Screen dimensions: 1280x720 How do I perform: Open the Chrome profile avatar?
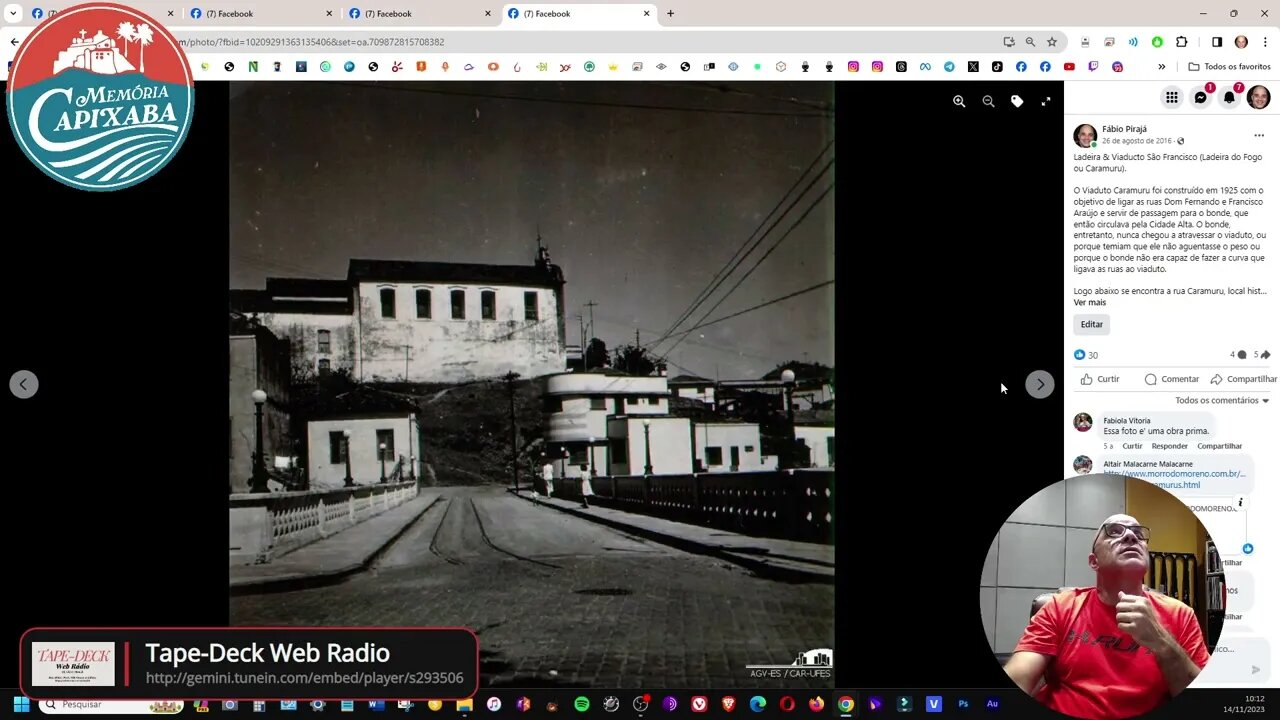(1241, 42)
